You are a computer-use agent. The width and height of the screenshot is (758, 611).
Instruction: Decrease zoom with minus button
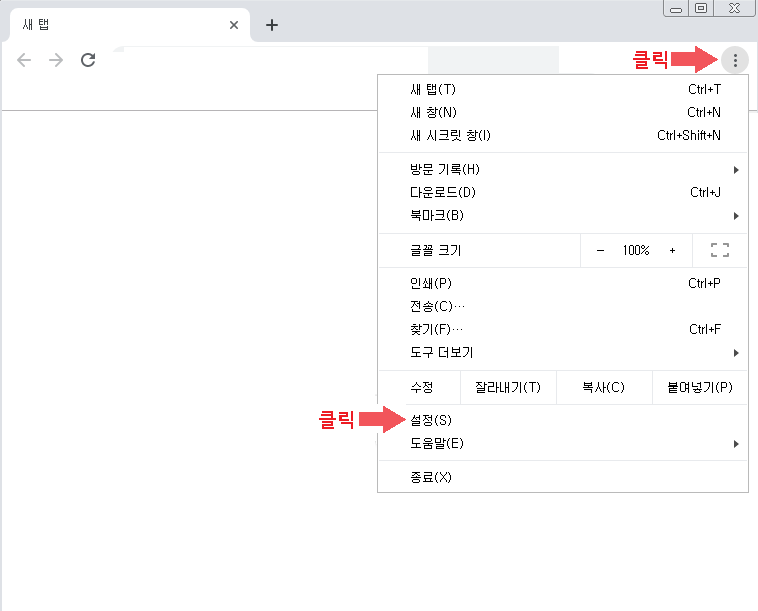(x=600, y=251)
